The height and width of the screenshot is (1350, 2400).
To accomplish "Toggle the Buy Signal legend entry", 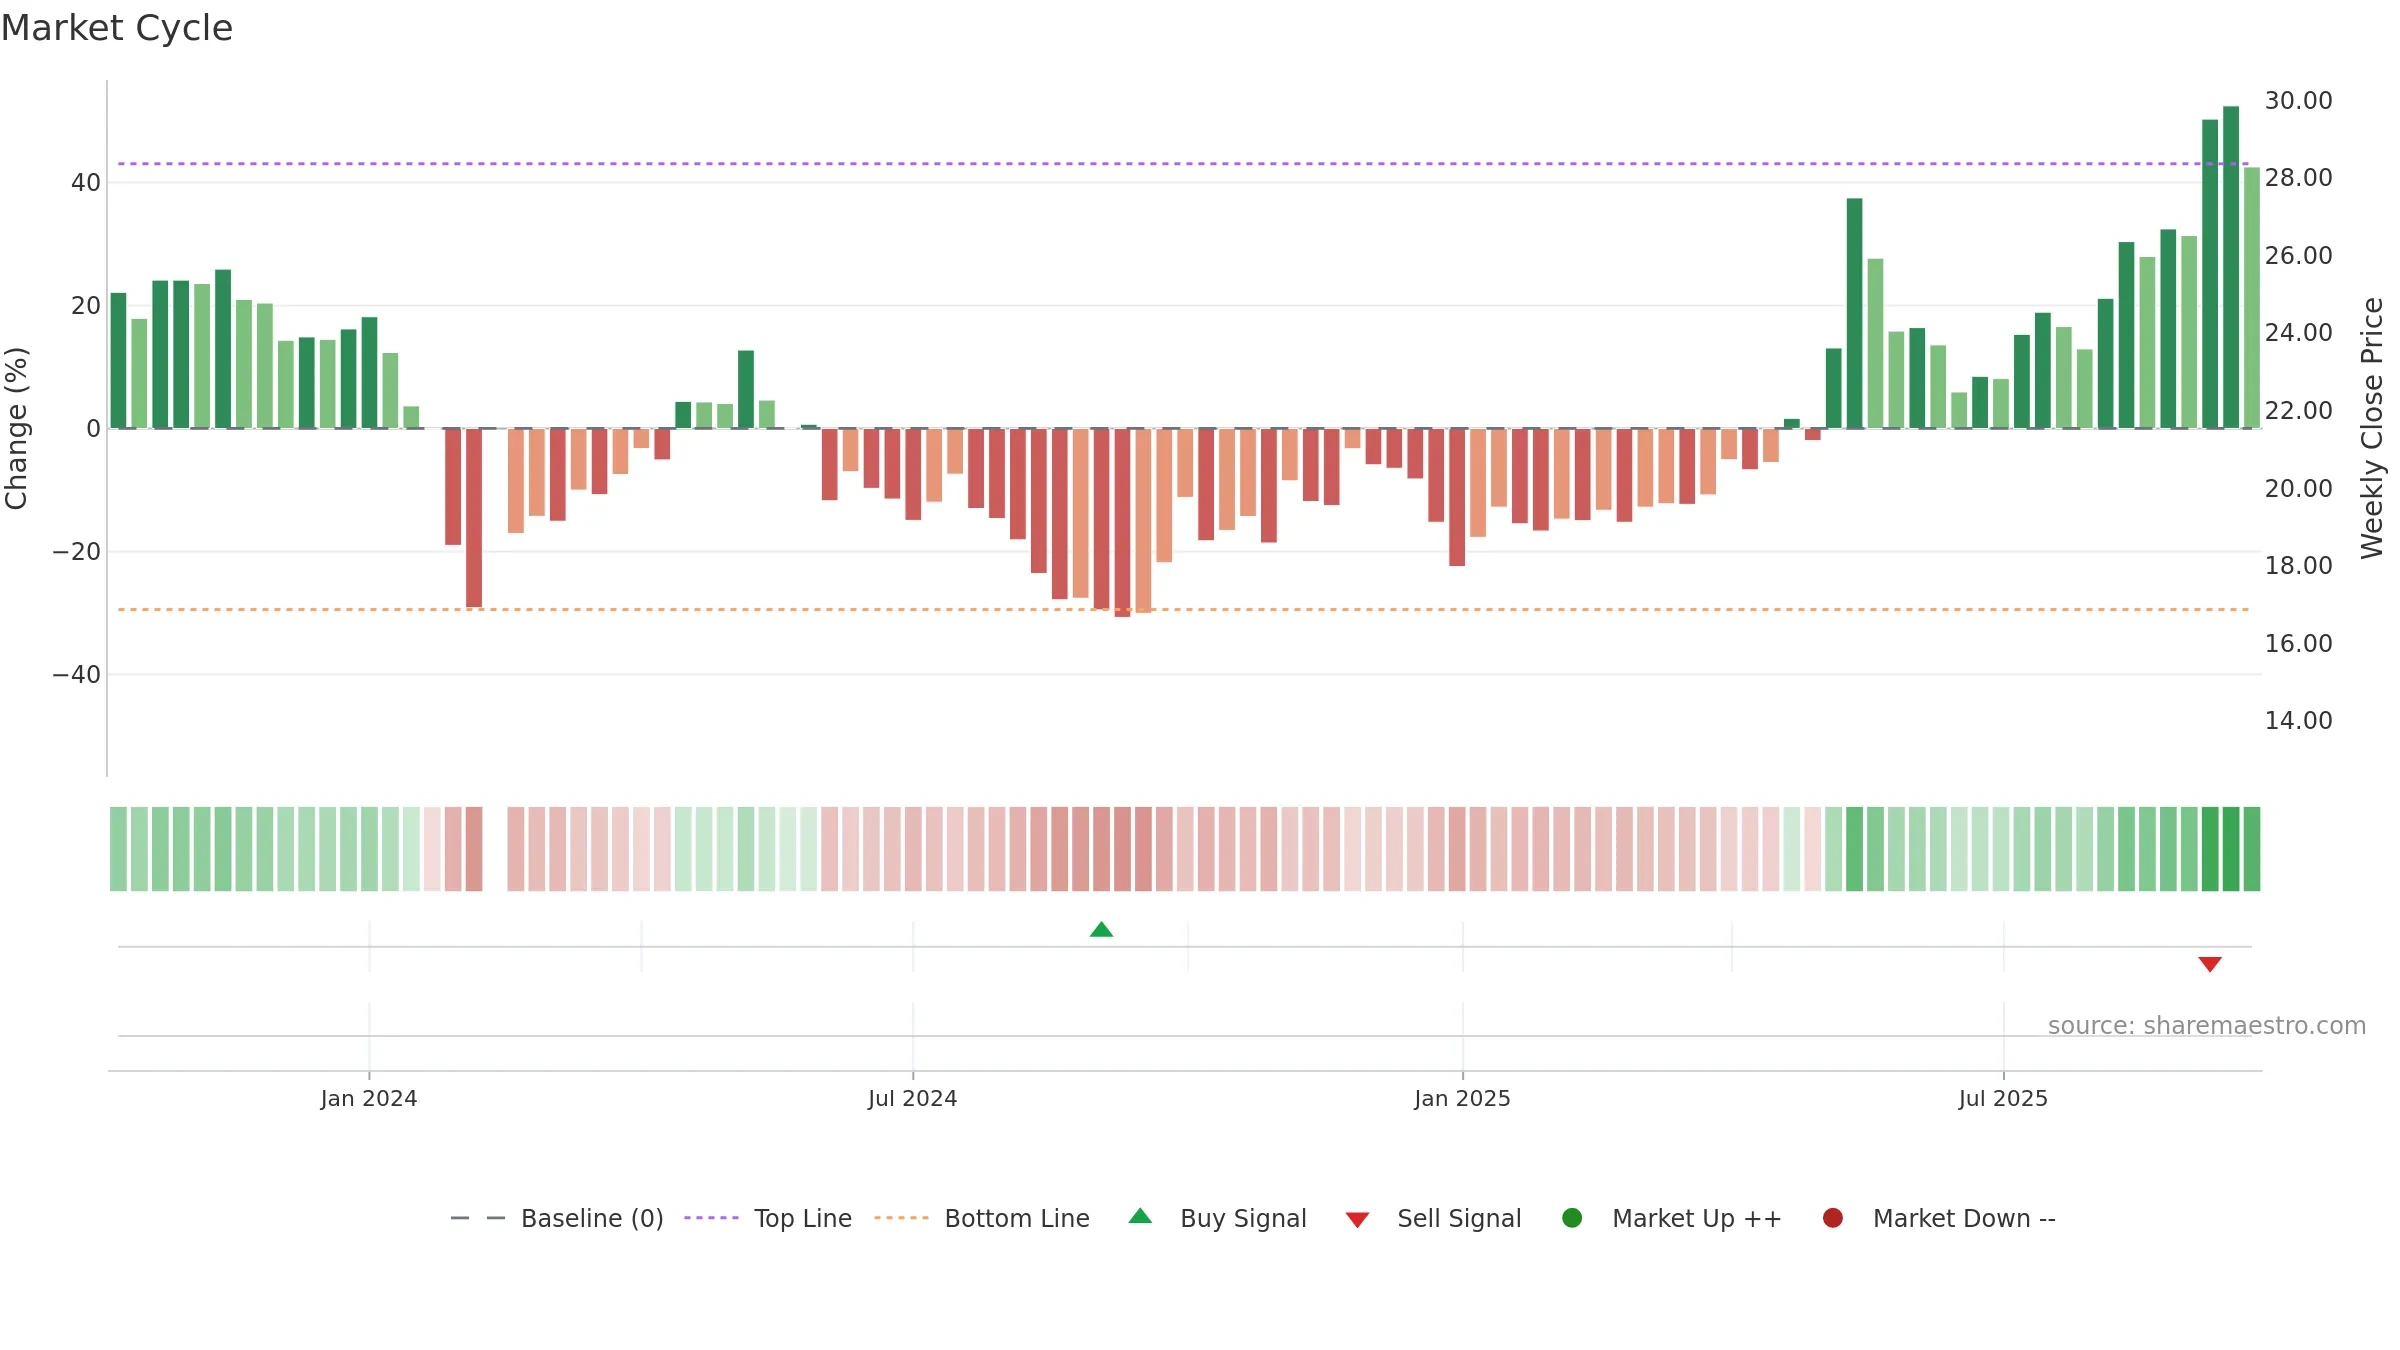I will coord(1217,1218).
